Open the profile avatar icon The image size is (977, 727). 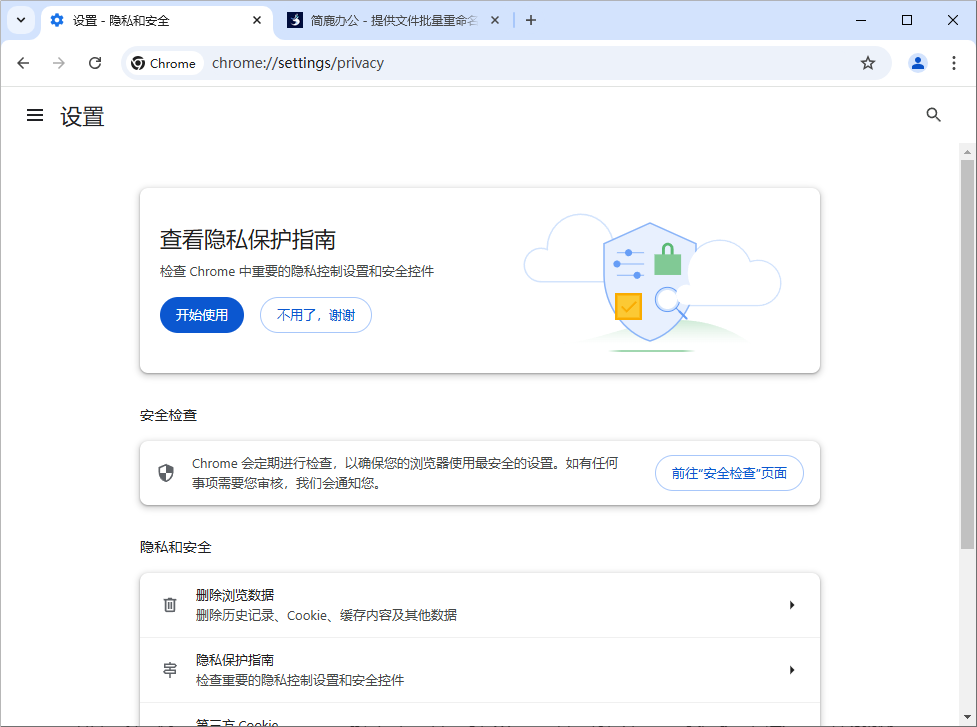(x=918, y=62)
